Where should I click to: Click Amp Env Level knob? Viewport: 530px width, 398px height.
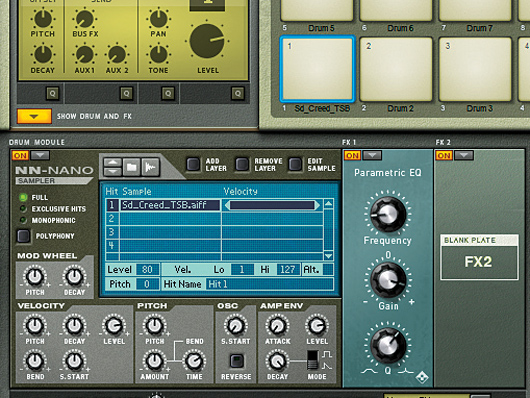(x=317, y=326)
